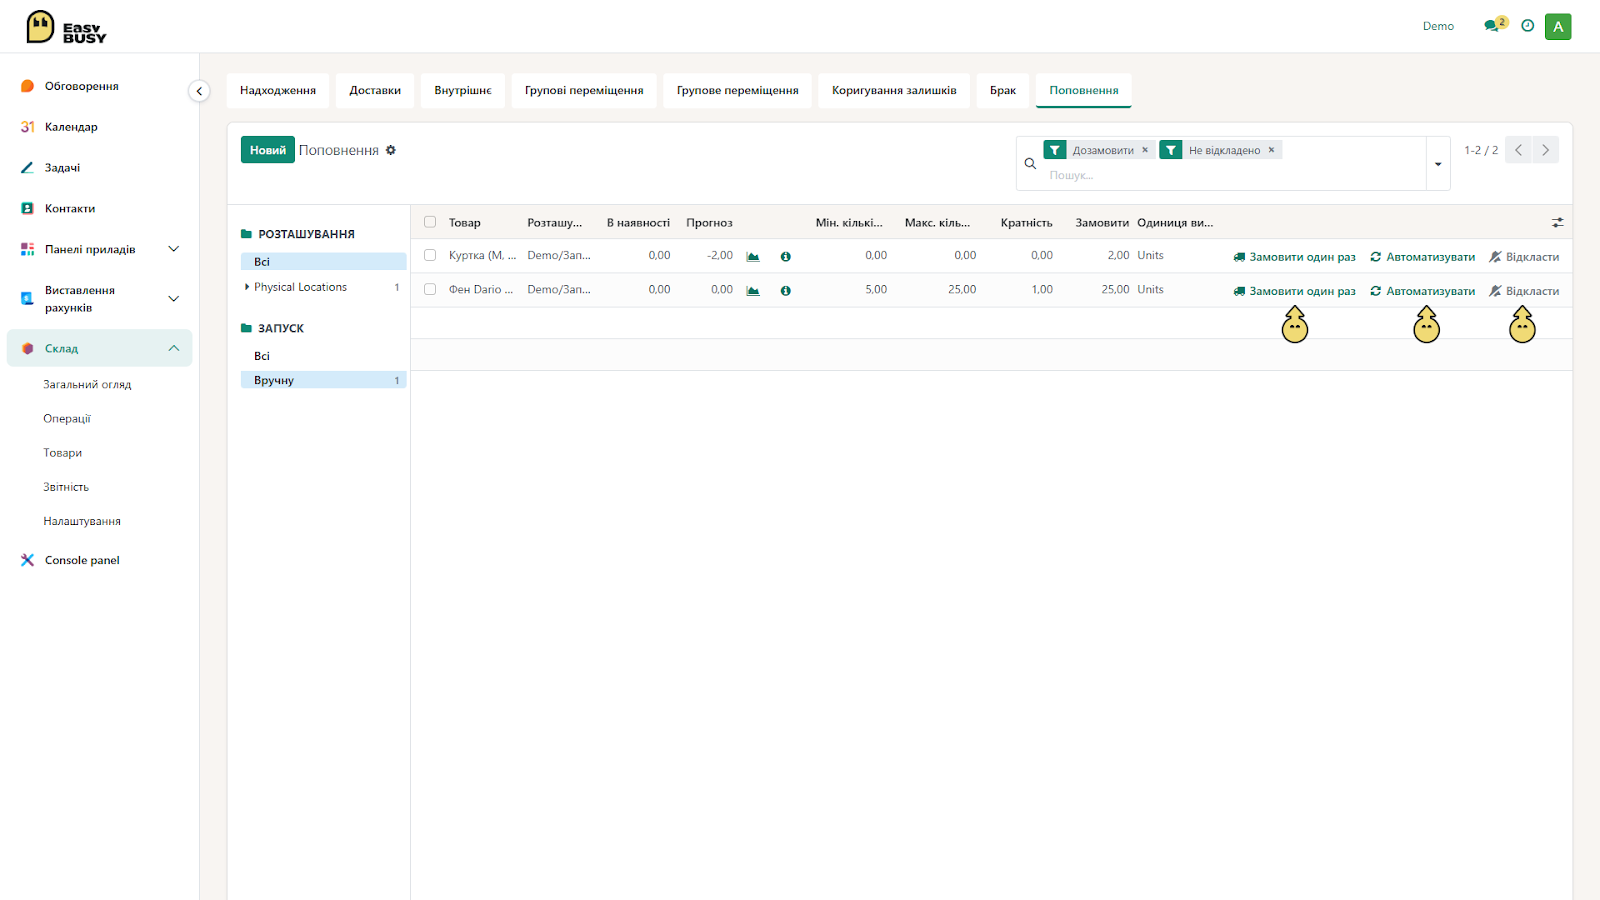This screenshot has width=1600, height=900.
Task: Open the user avatar A menu
Action: tap(1558, 27)
